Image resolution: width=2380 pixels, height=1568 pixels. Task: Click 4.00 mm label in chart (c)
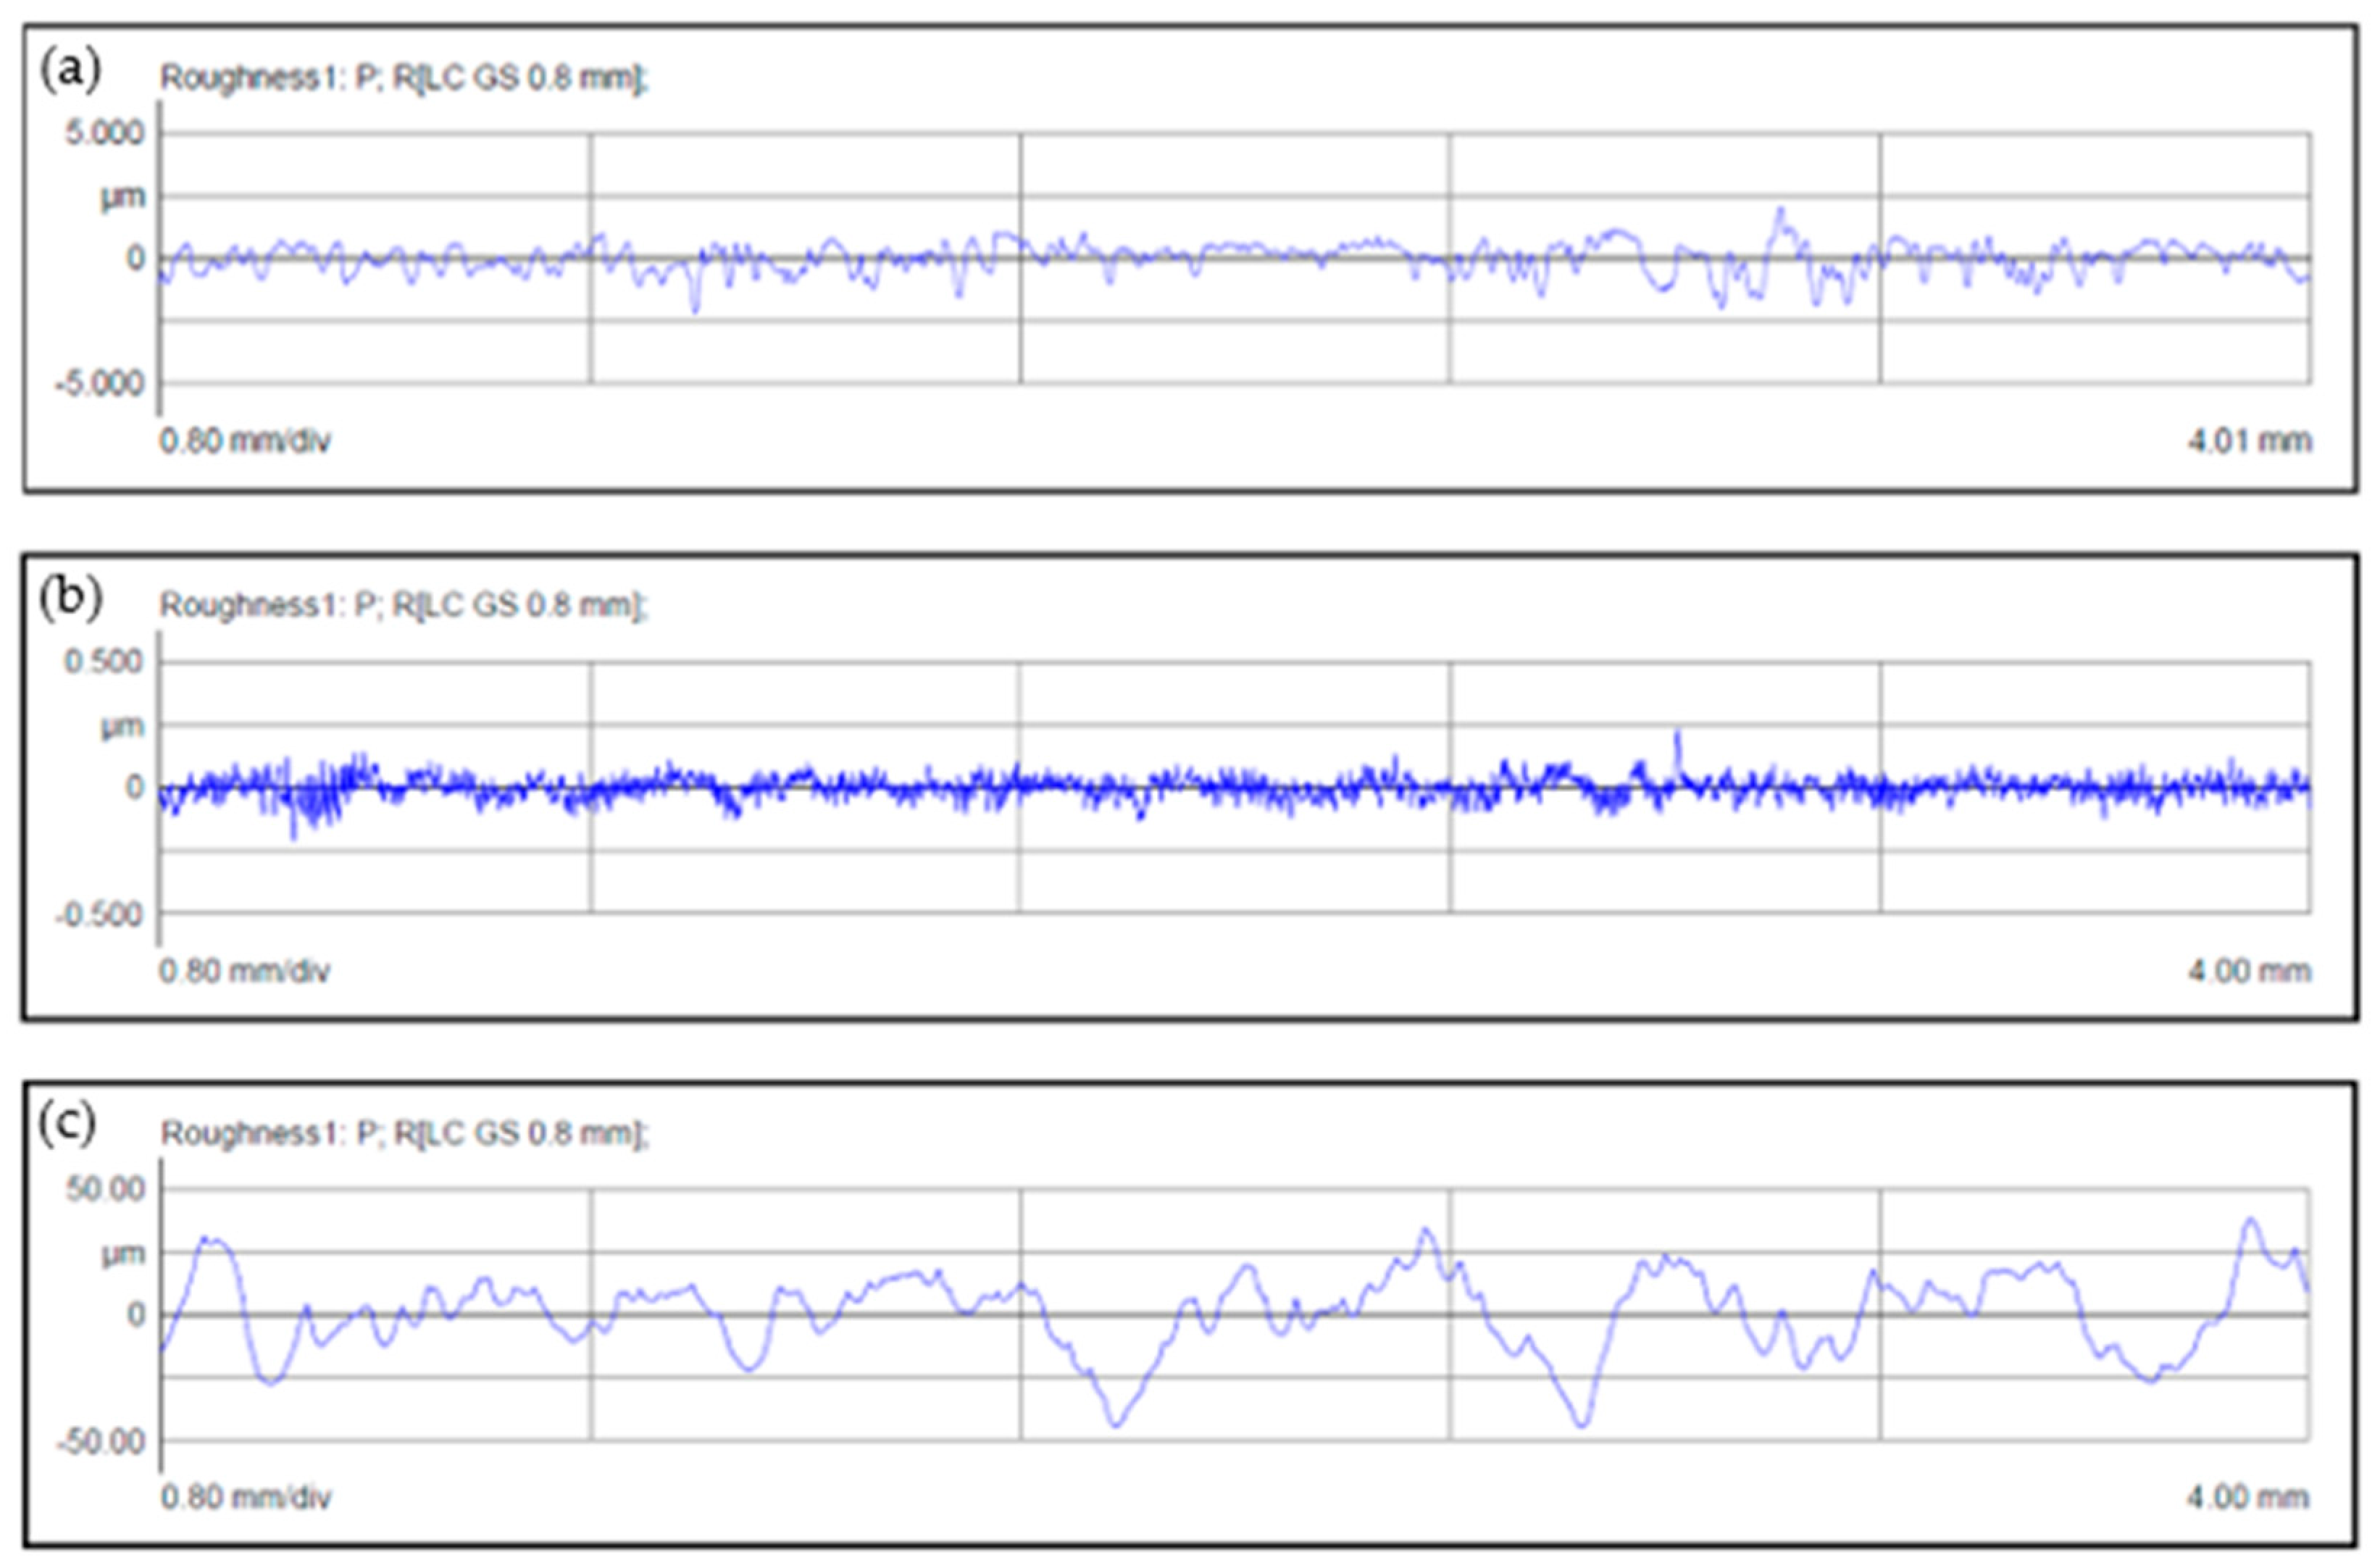coord(2248,1497)
